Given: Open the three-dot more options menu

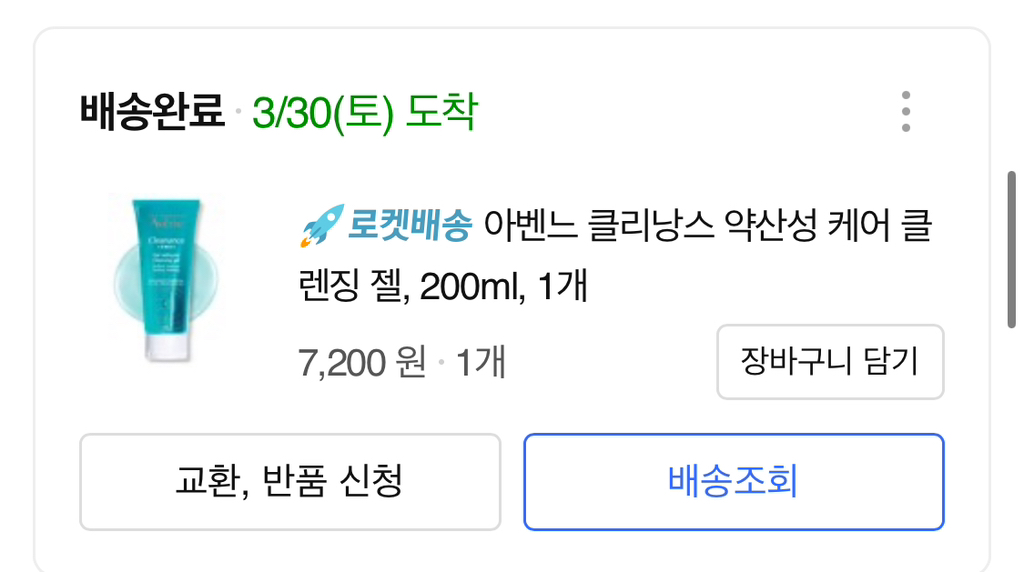Looking at the screenshot, I should [x=905, y=111].
